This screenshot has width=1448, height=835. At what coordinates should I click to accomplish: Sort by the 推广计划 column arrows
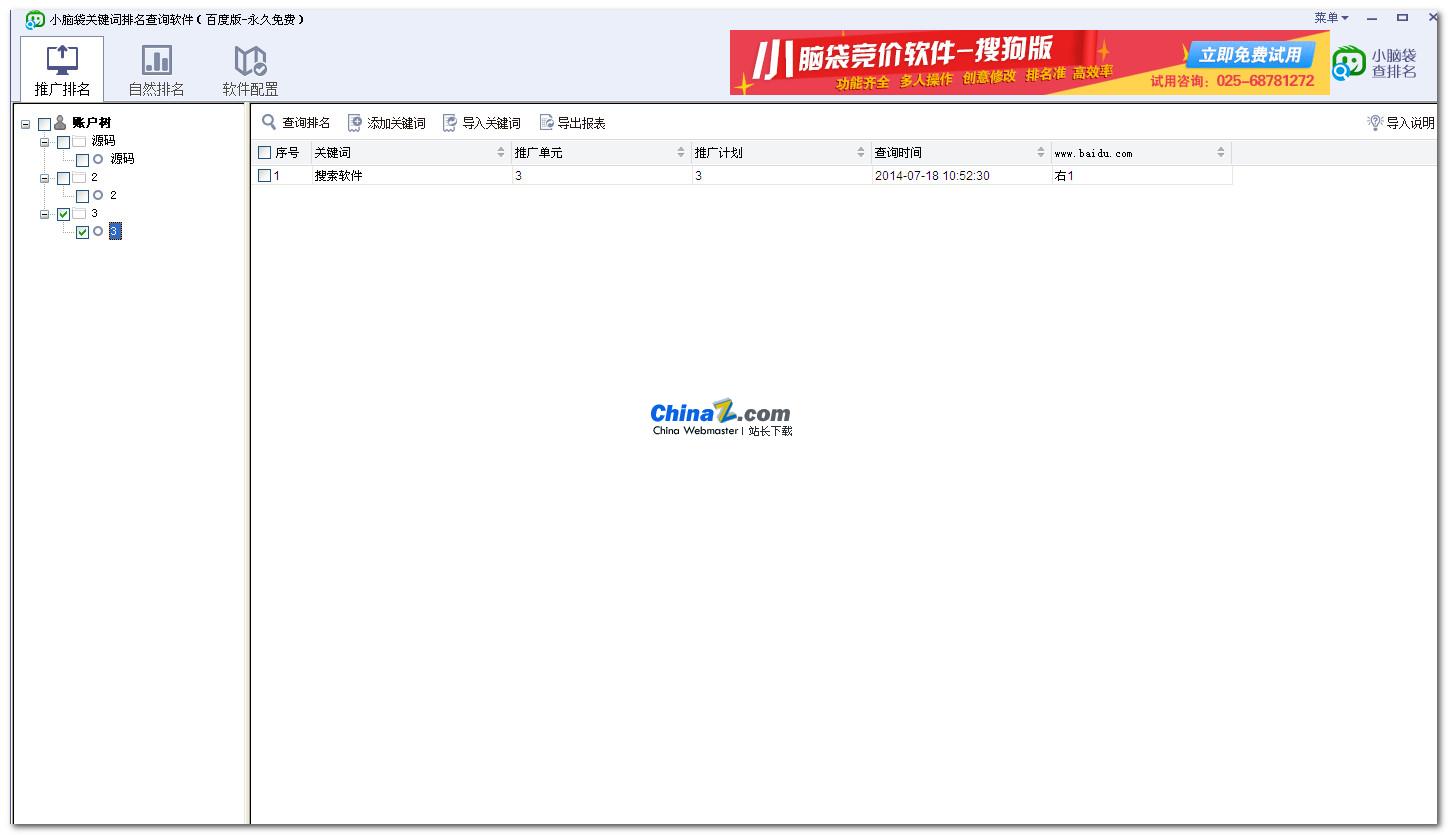click(x=861, y=153)
